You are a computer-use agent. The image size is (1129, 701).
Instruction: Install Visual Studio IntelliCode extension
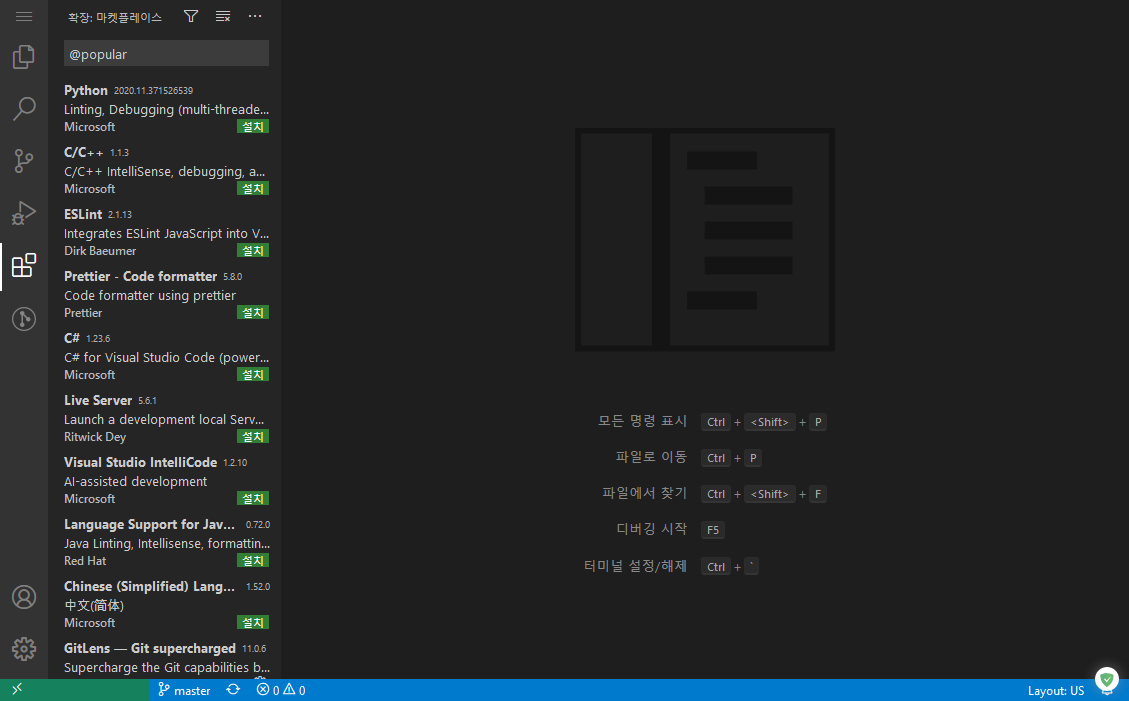253,498
